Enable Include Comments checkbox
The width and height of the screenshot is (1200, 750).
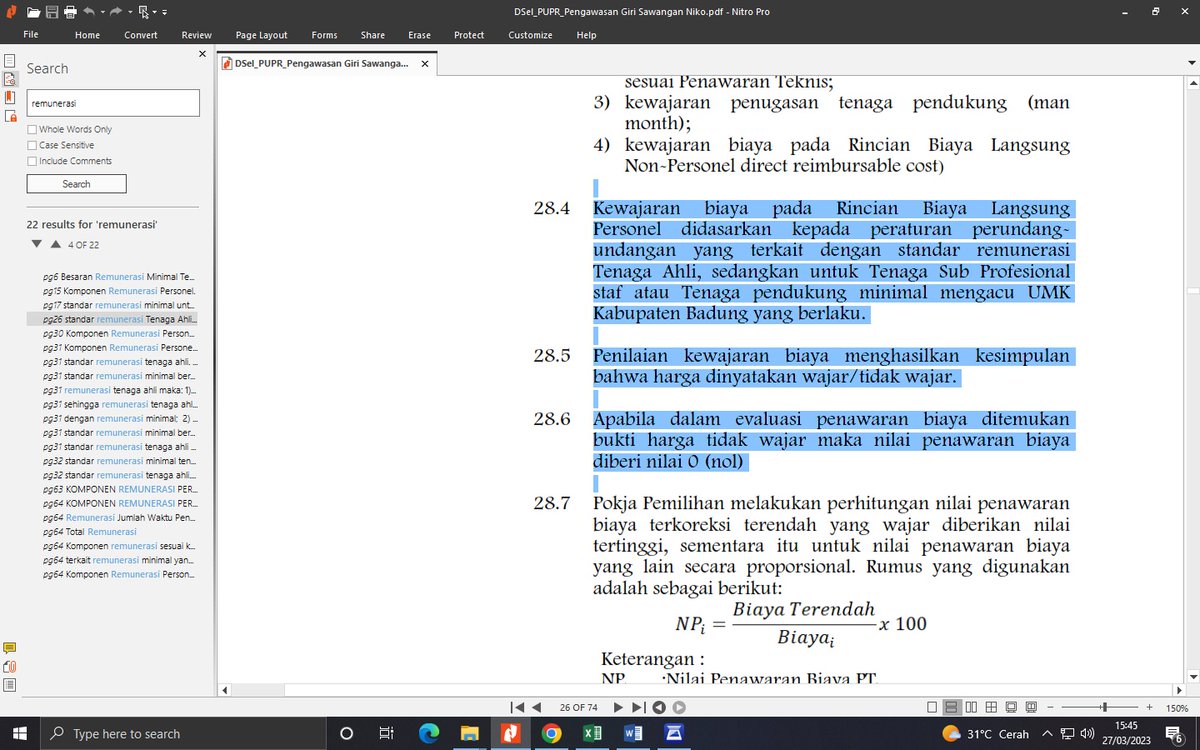pyautogui.click(x=32, y=161)
